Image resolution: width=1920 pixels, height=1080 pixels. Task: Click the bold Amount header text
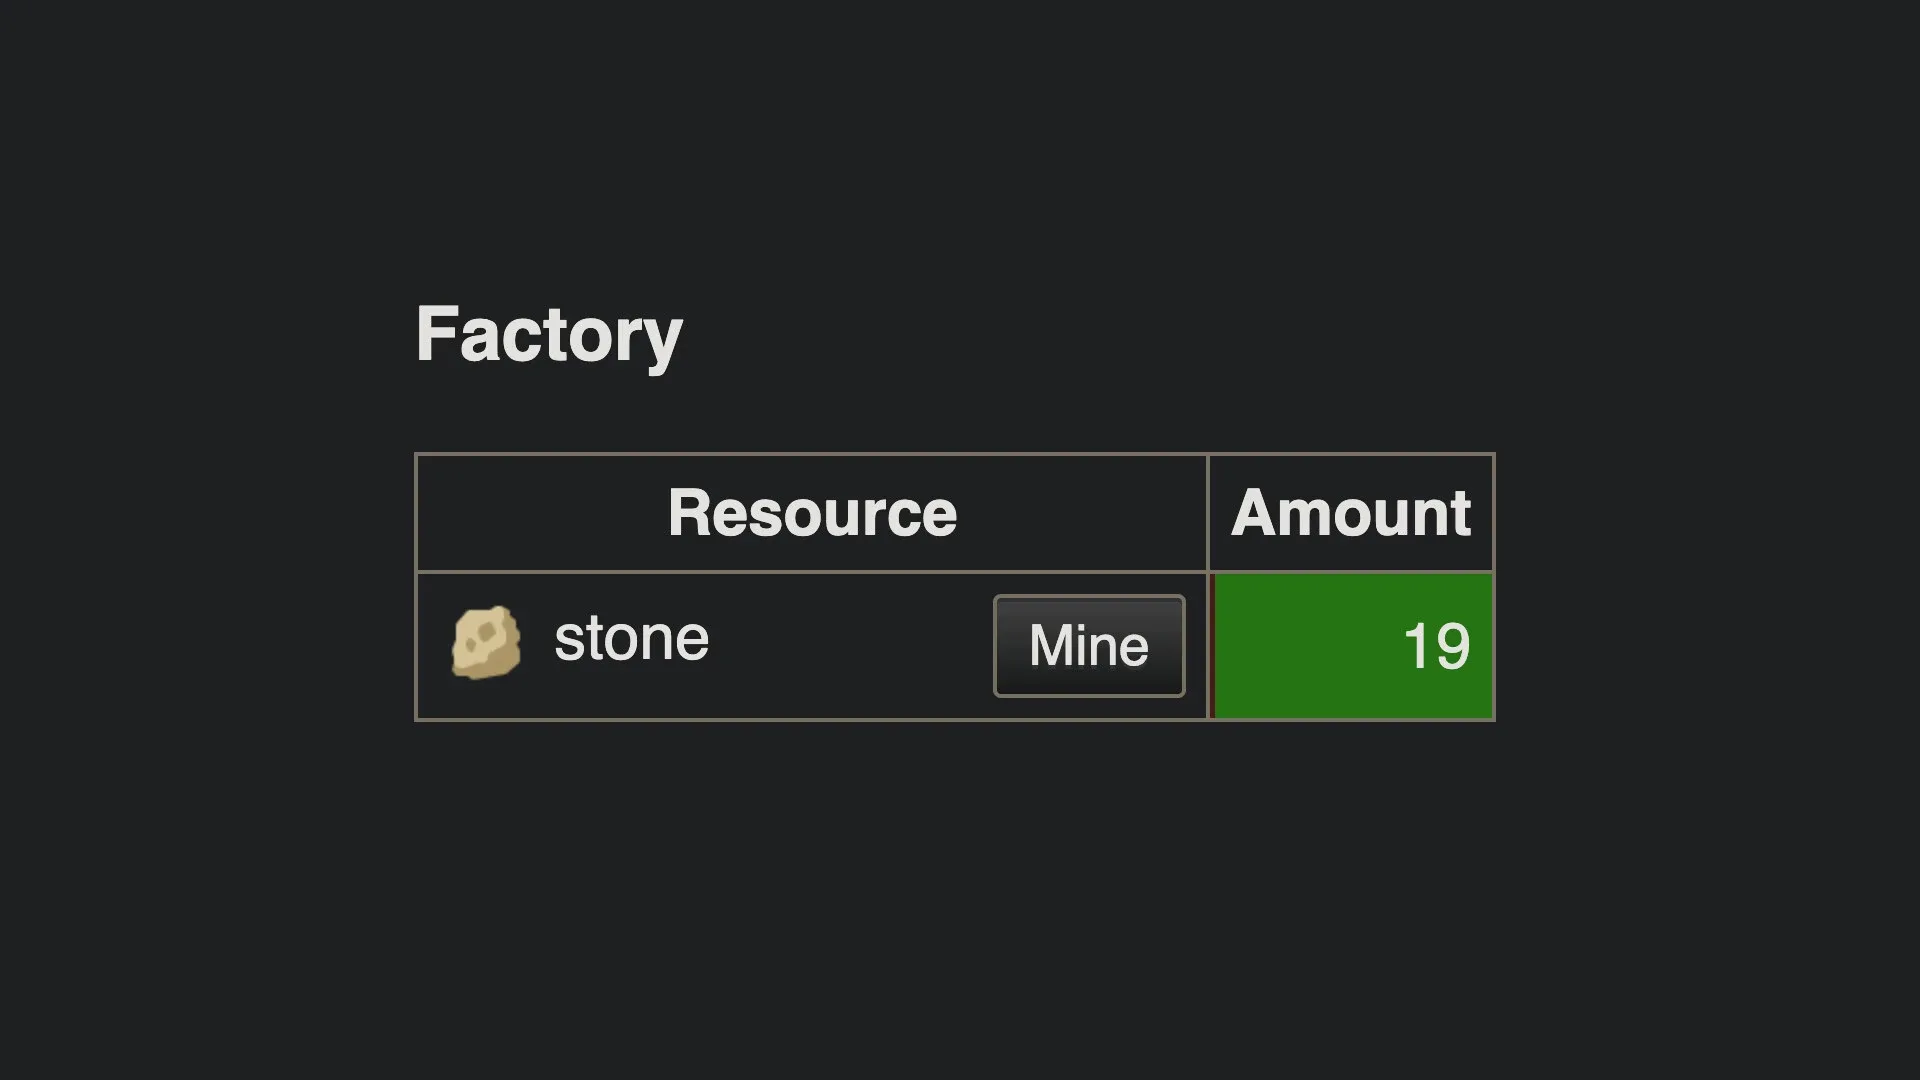tap(1350, 513)
